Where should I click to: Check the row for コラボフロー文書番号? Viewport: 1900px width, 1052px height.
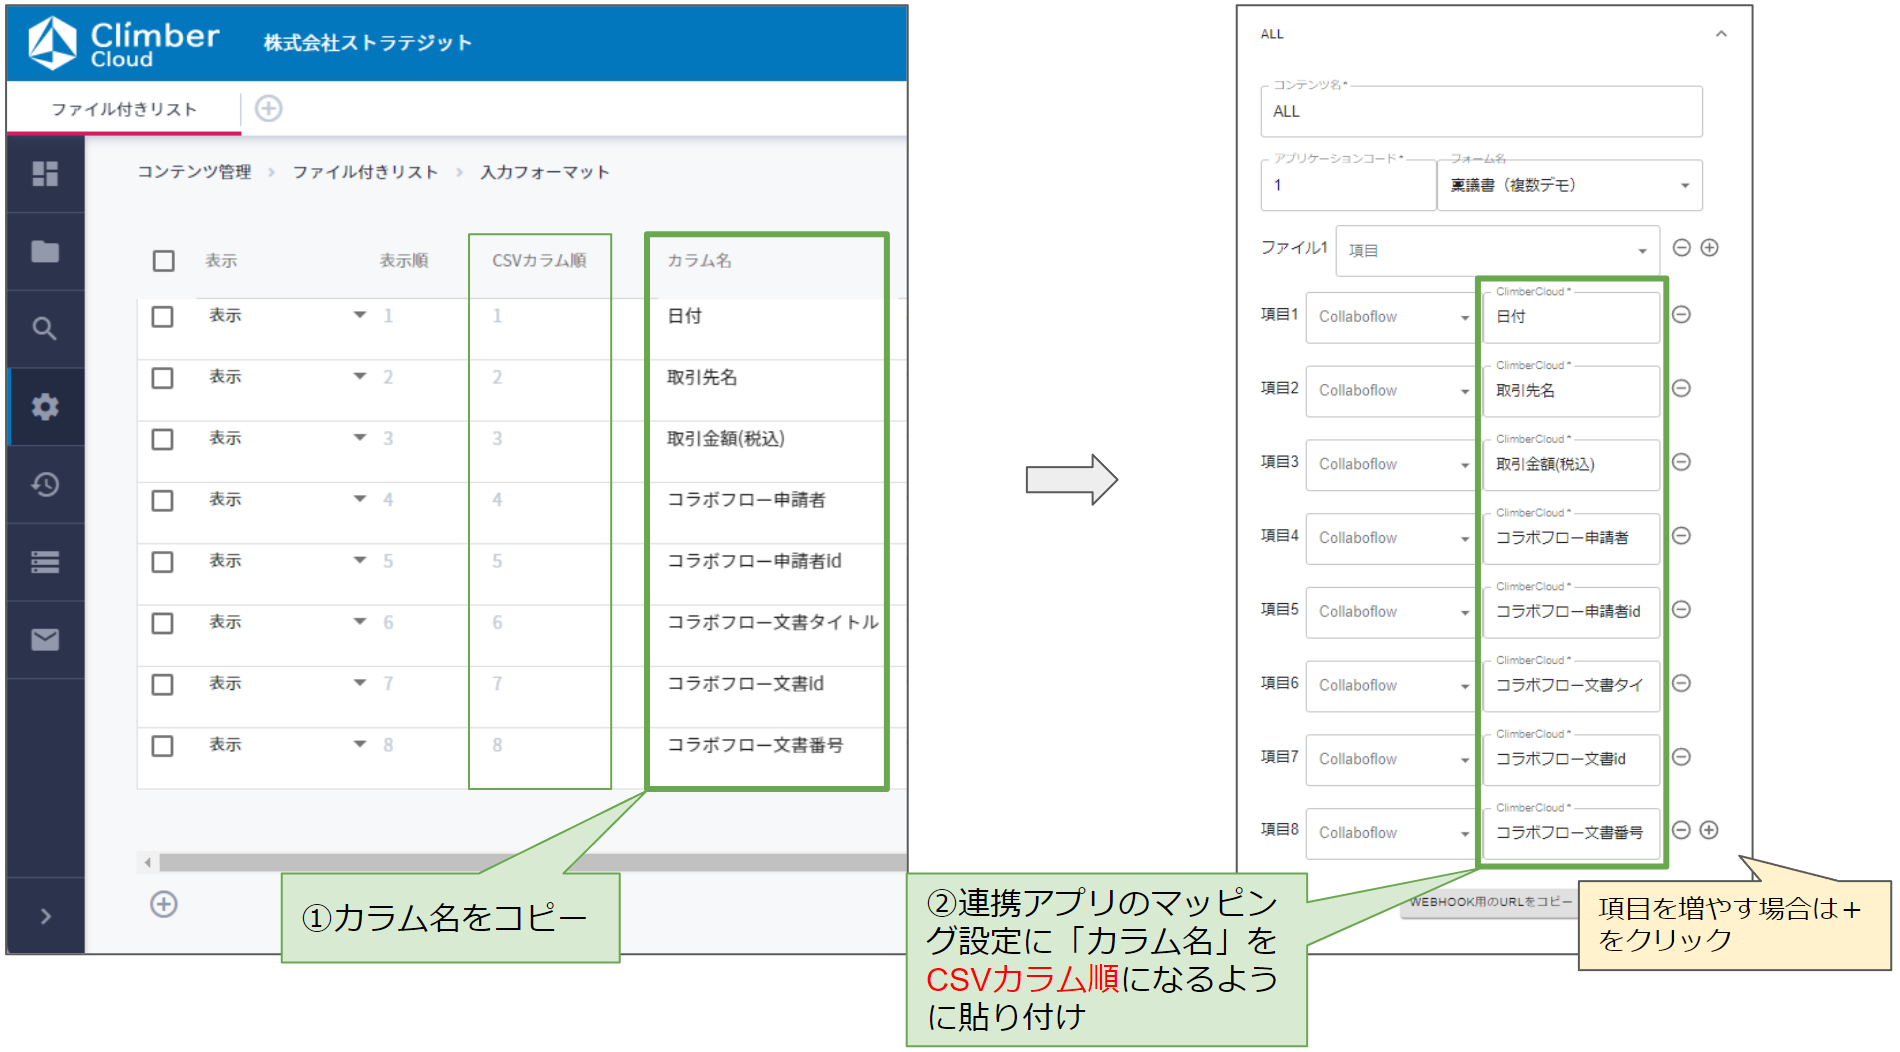(163, 746)
